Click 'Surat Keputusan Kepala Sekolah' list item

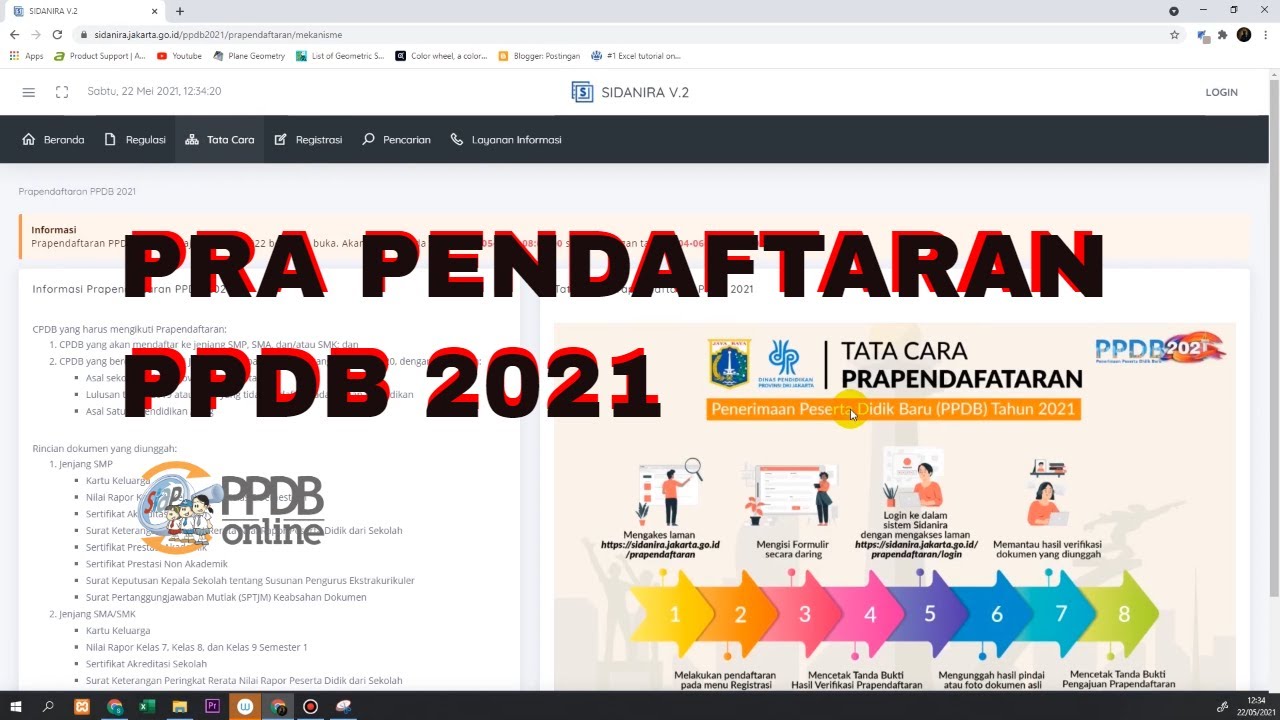coord(250,580)
